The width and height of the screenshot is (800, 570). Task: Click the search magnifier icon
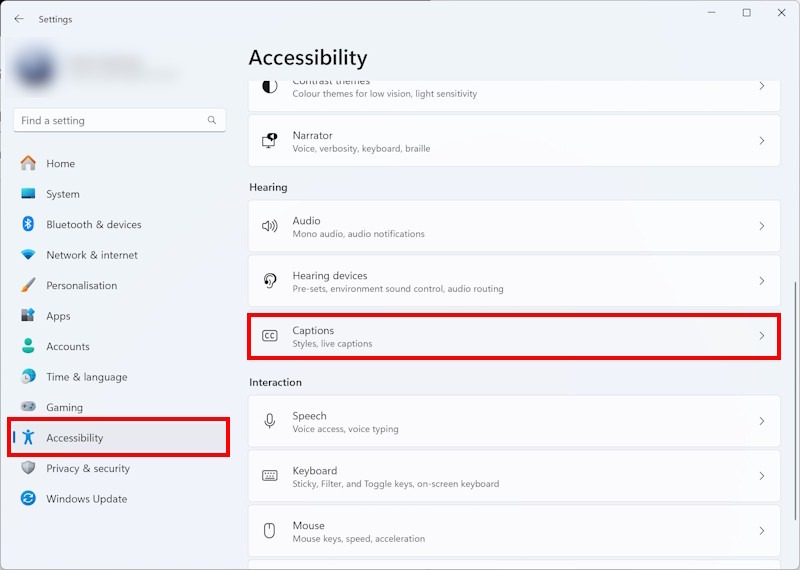tap(212, 120)
